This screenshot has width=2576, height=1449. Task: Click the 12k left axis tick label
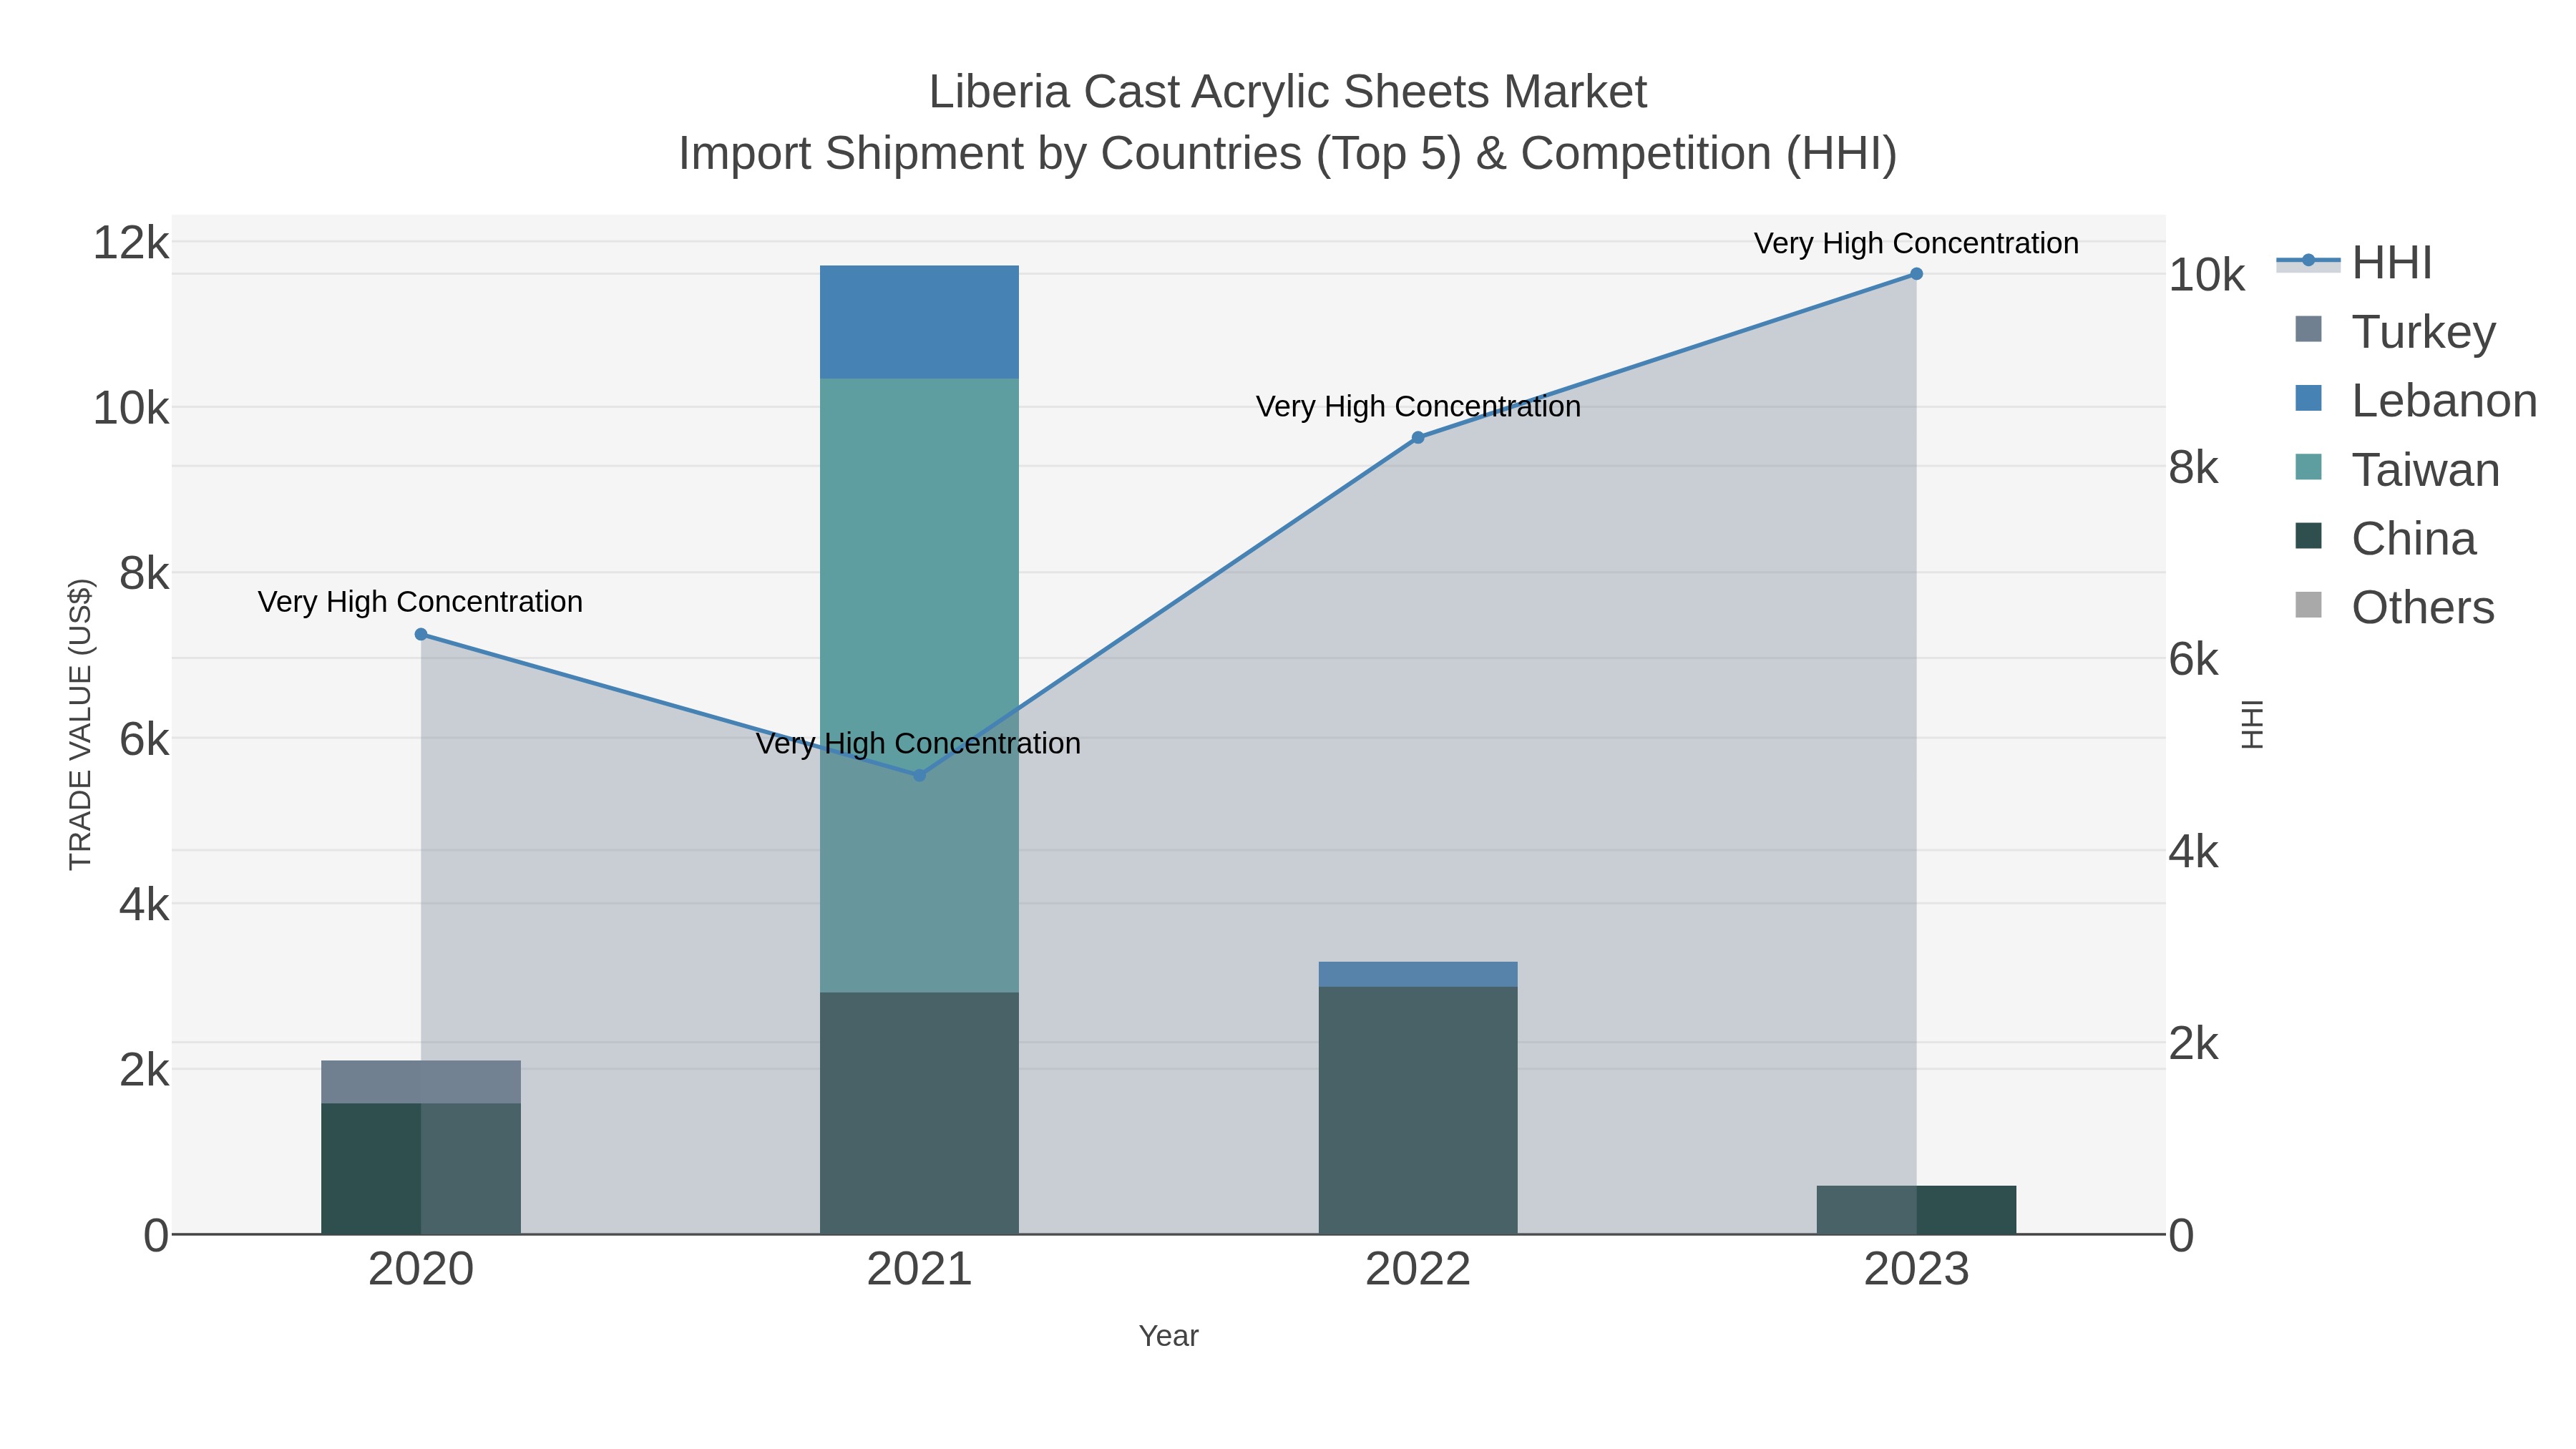(x=131, y=243)
